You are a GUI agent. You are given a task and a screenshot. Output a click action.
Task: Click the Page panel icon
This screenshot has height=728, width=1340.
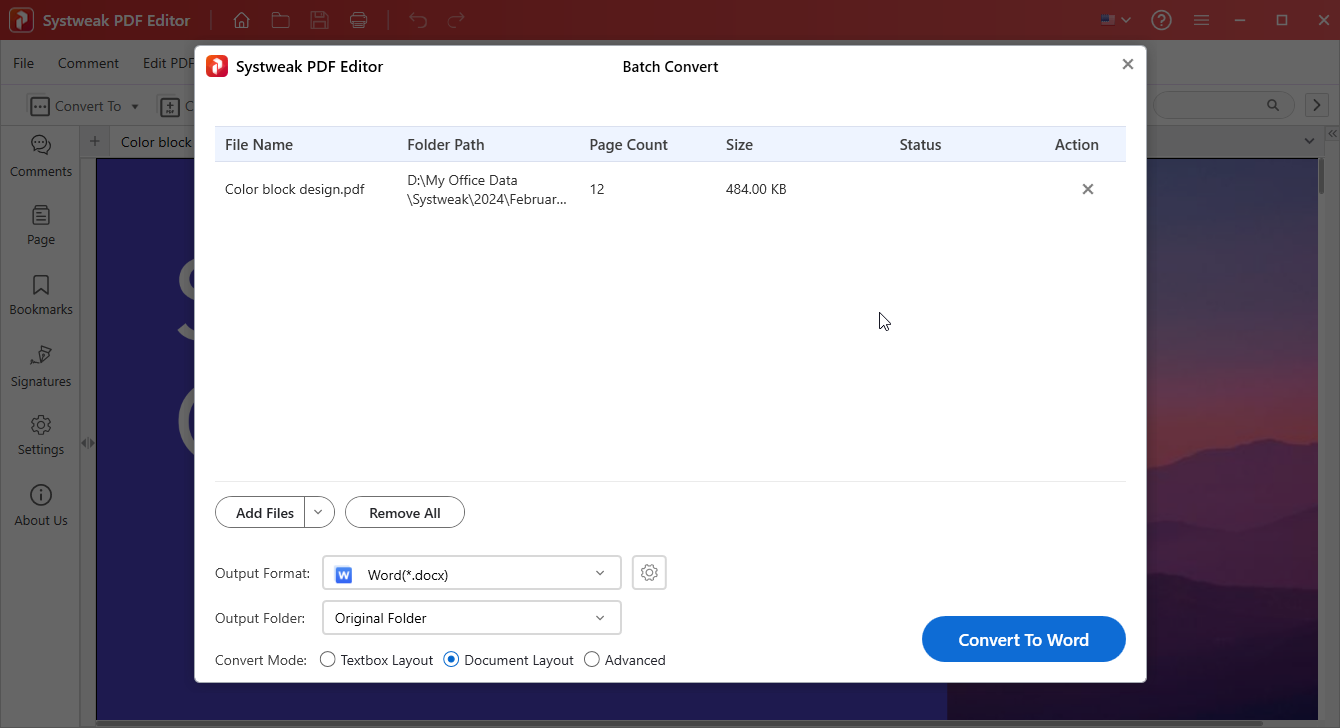41,225
